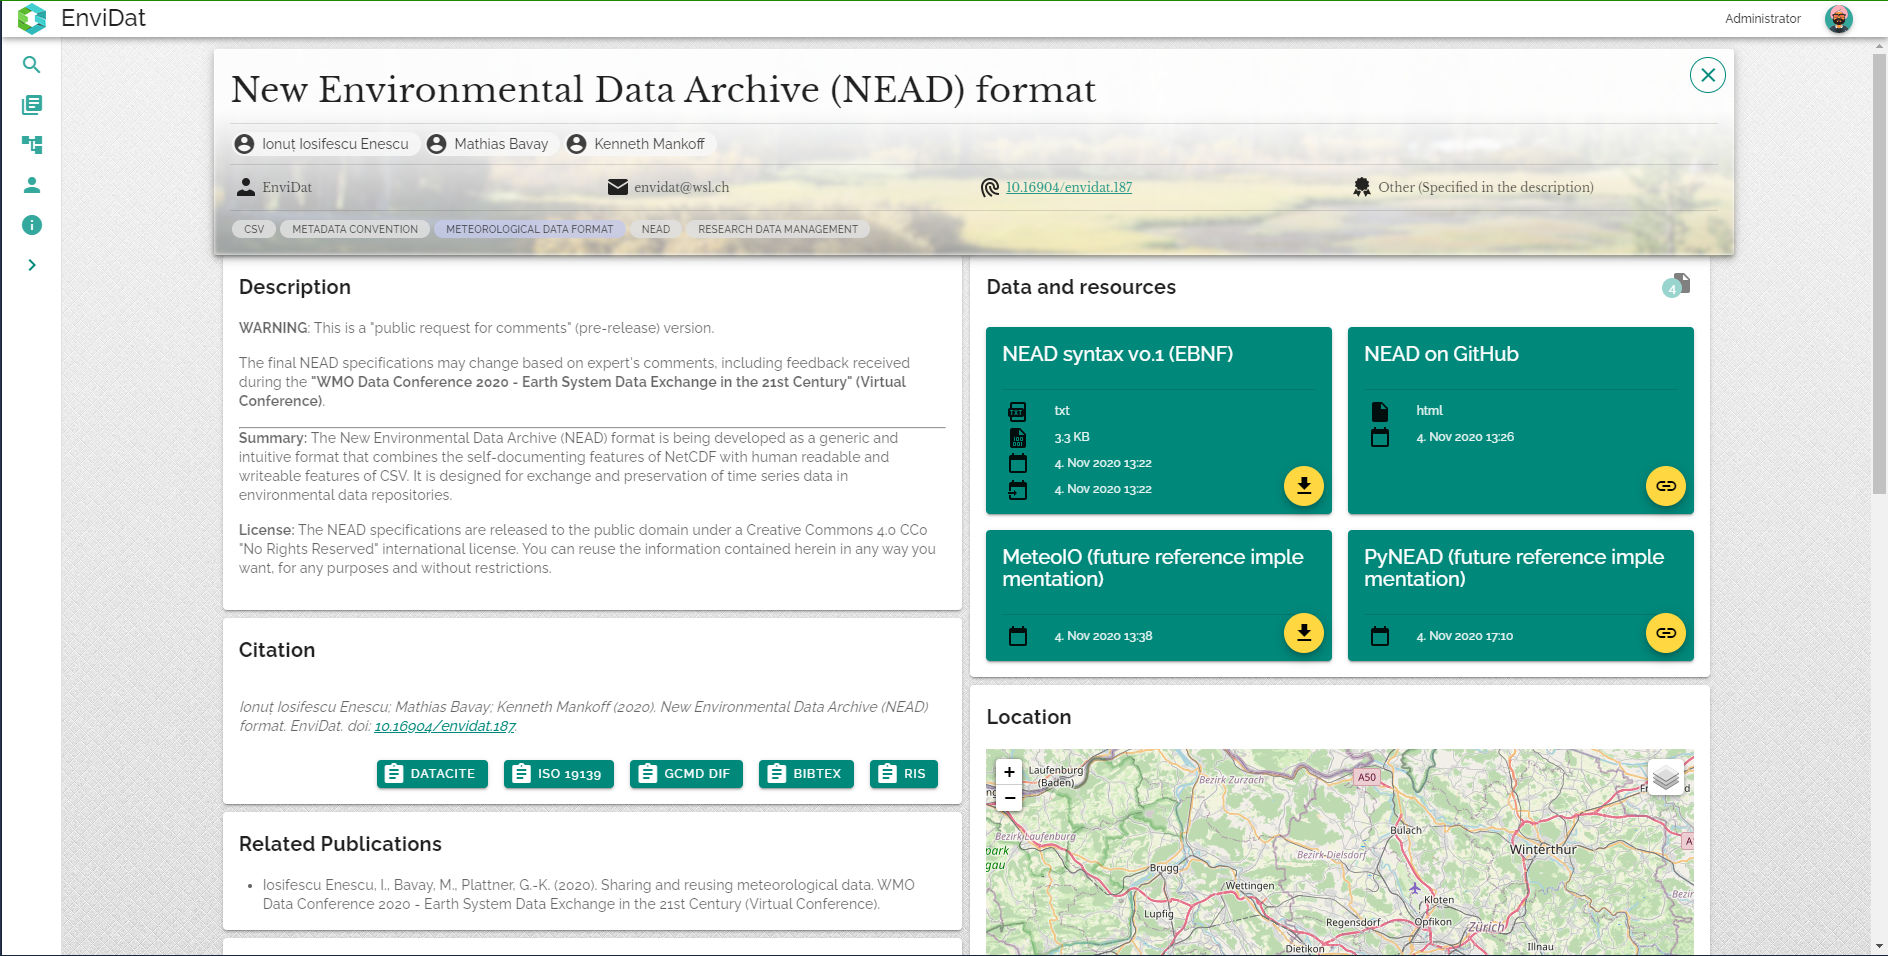Image resolution: width=1888 pixels, height=956 pixels.
Task: Click the resources count file icon
Action: click(x=1677, y=286)
